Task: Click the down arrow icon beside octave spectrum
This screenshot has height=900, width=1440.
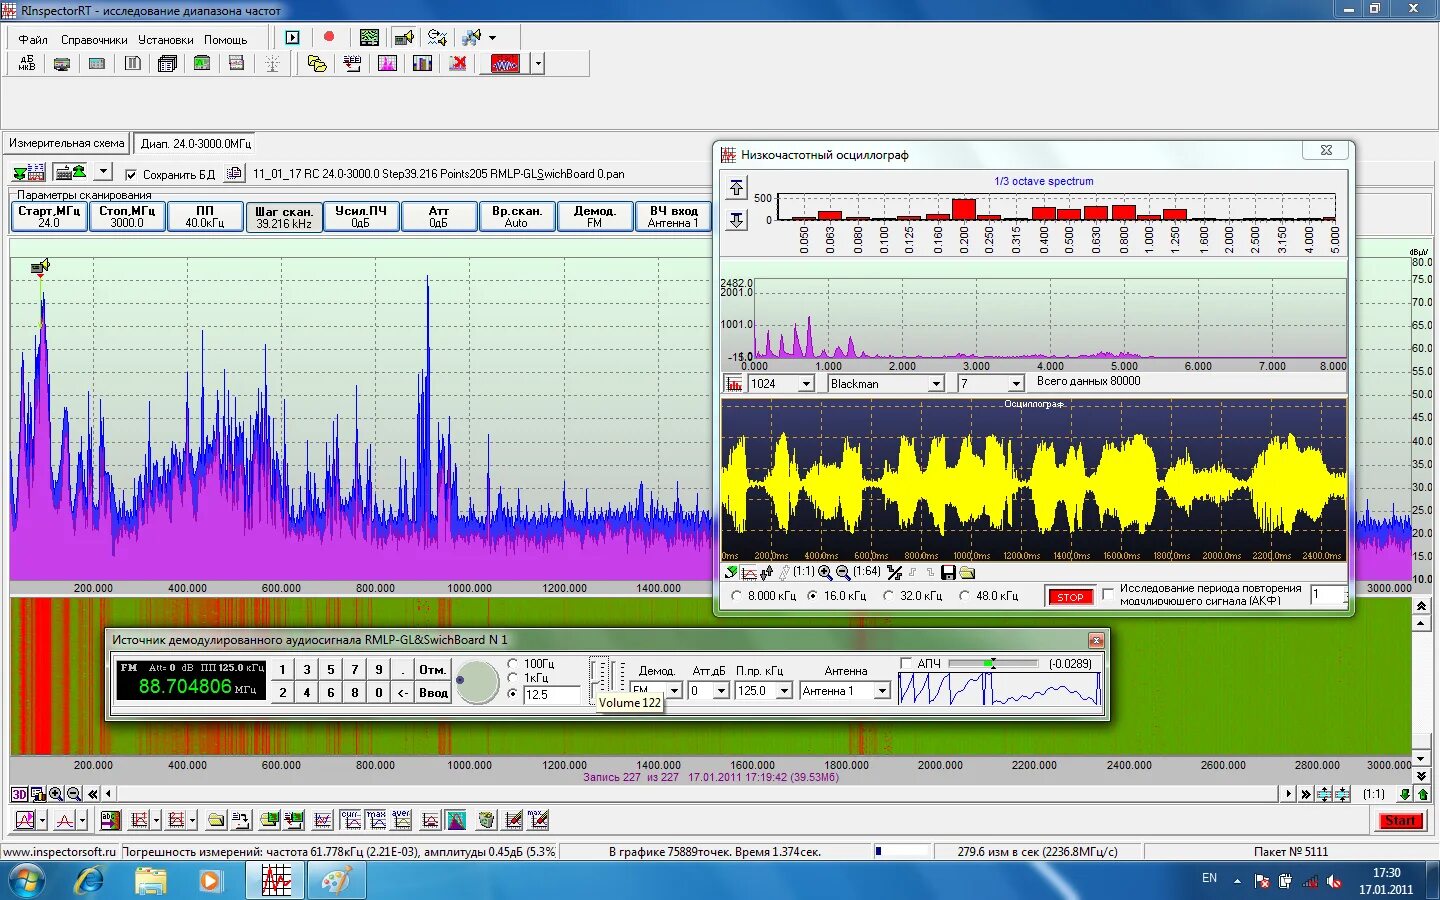Action: tap(737, 219)
